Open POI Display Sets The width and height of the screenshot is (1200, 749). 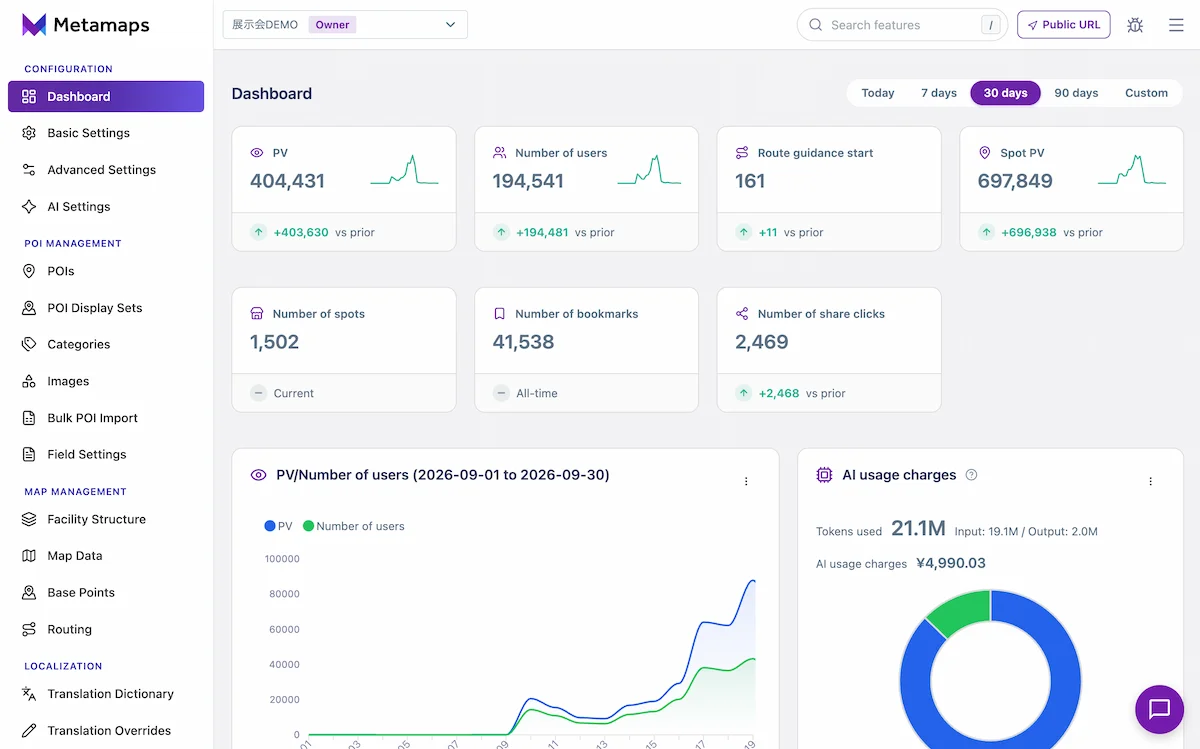click(x=106, y=308)
